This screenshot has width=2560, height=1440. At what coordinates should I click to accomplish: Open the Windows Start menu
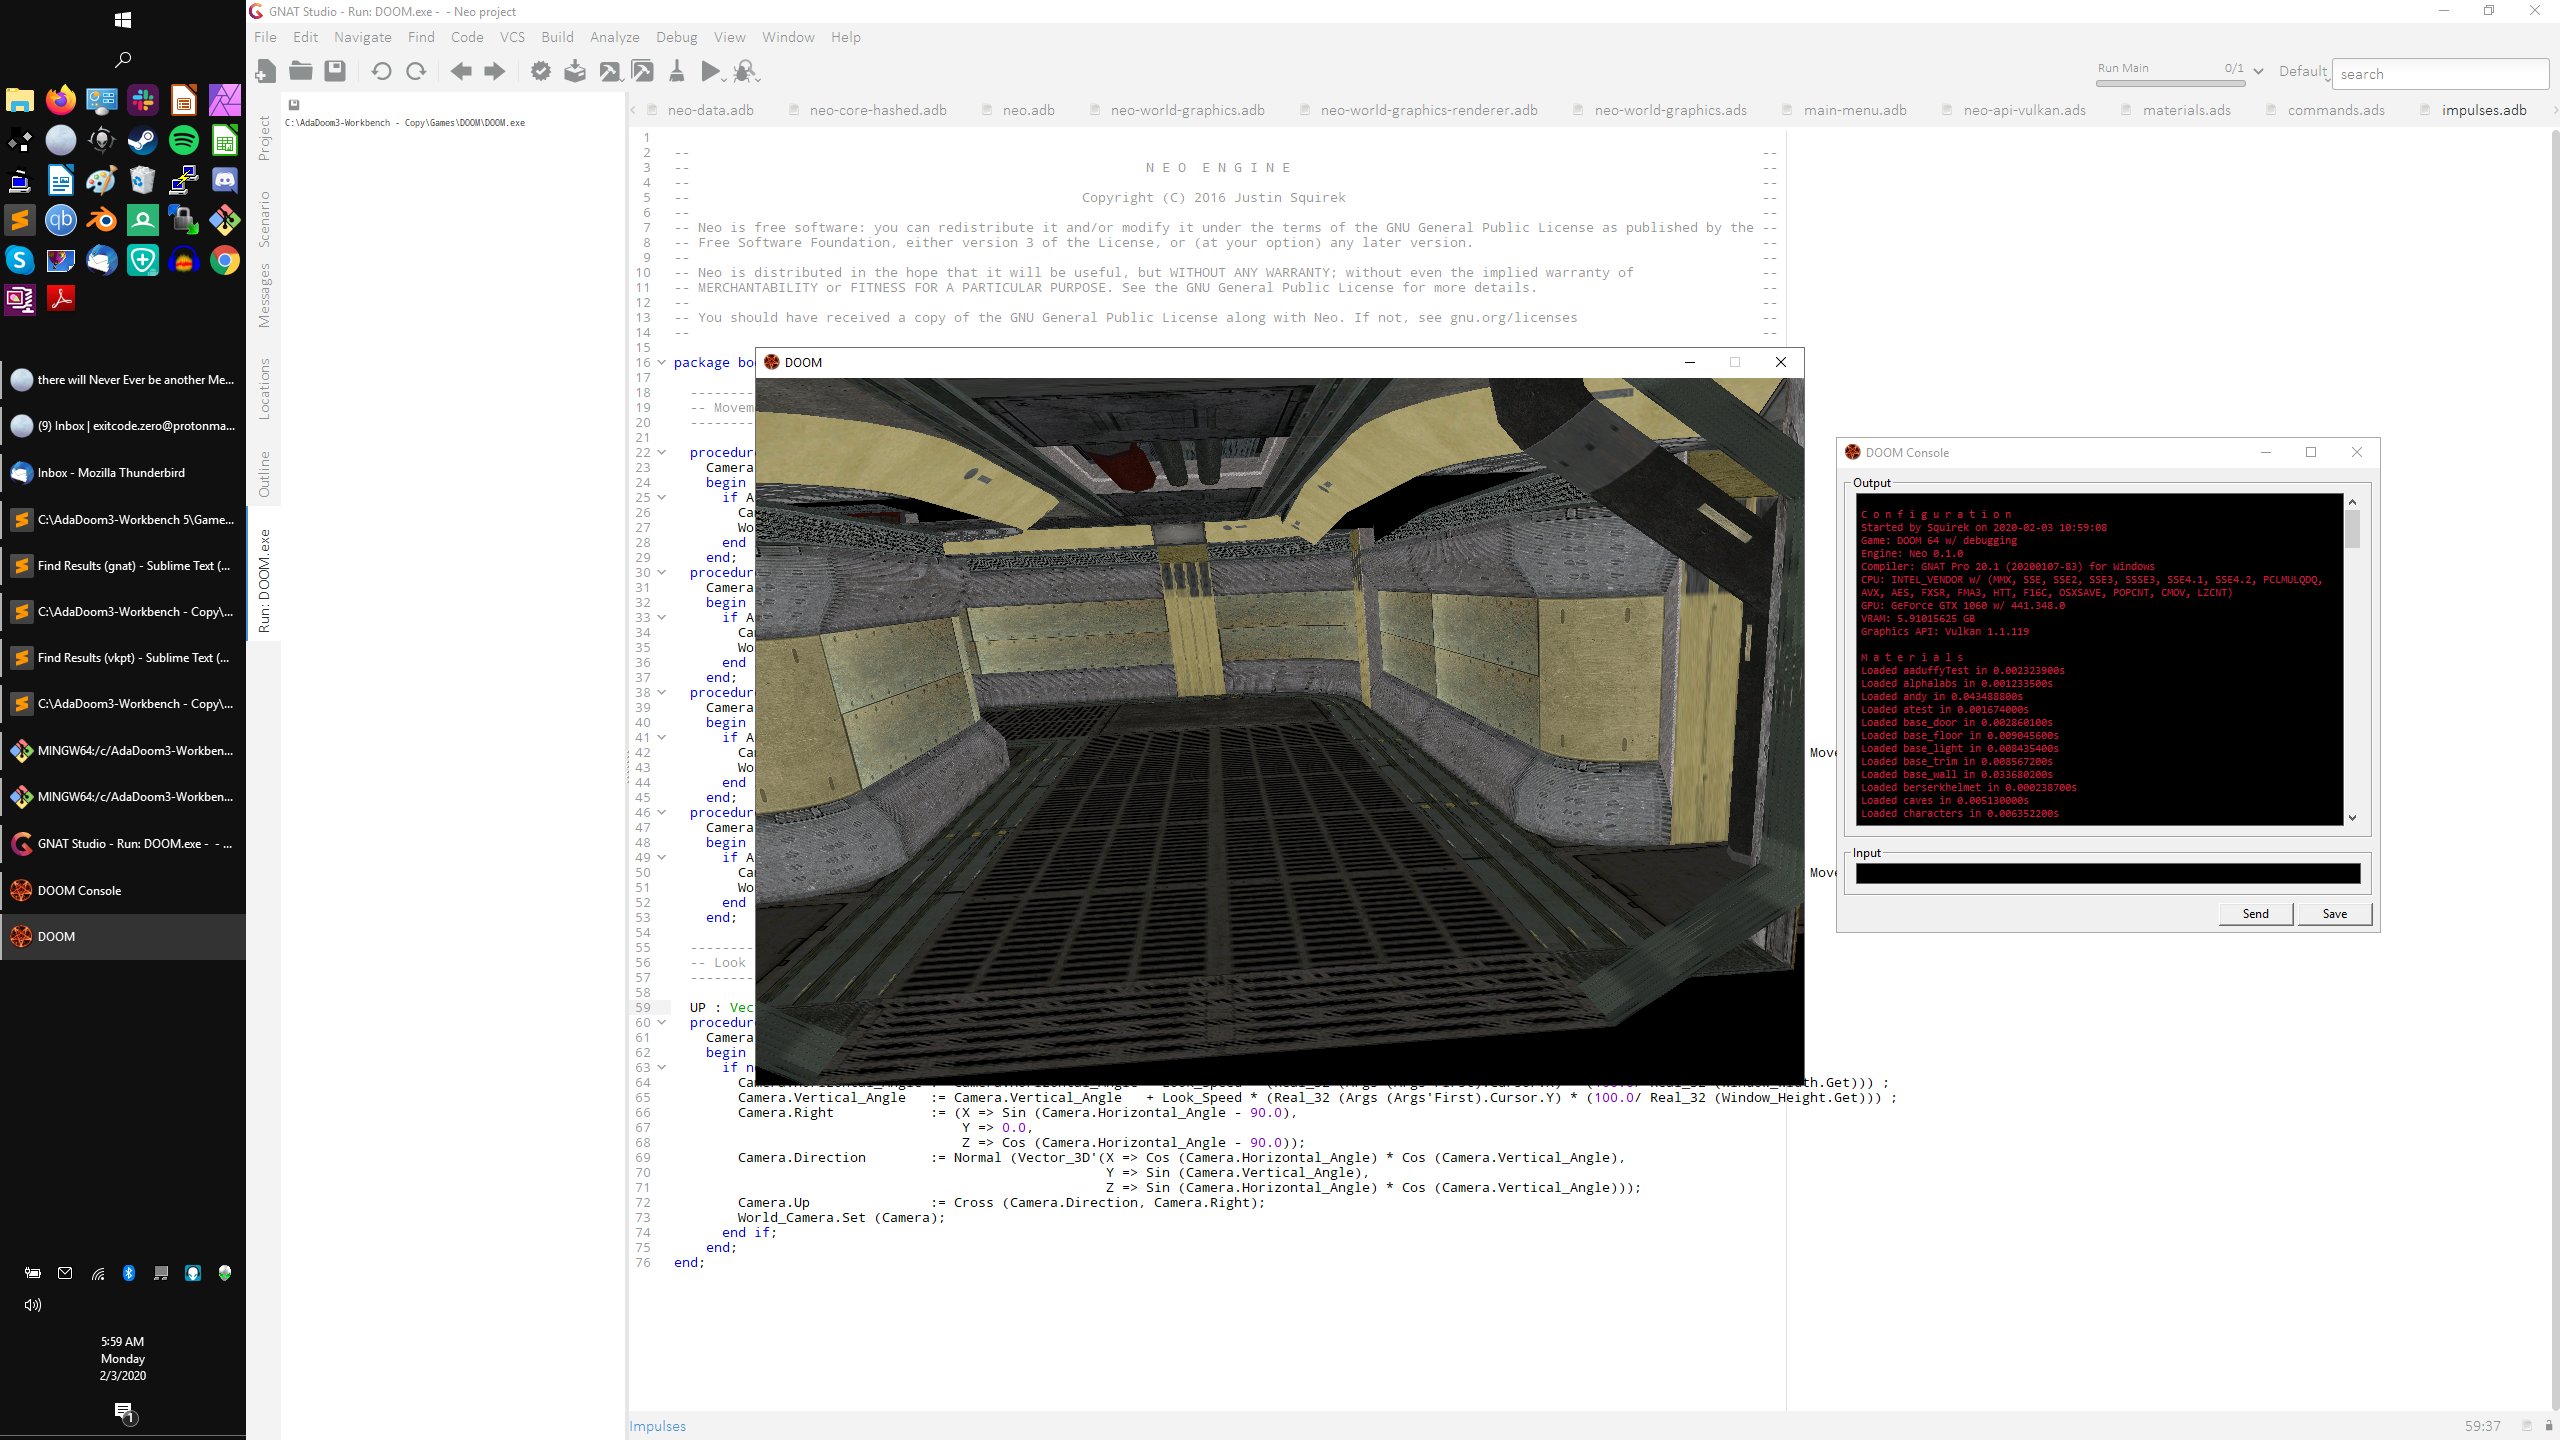123,20
